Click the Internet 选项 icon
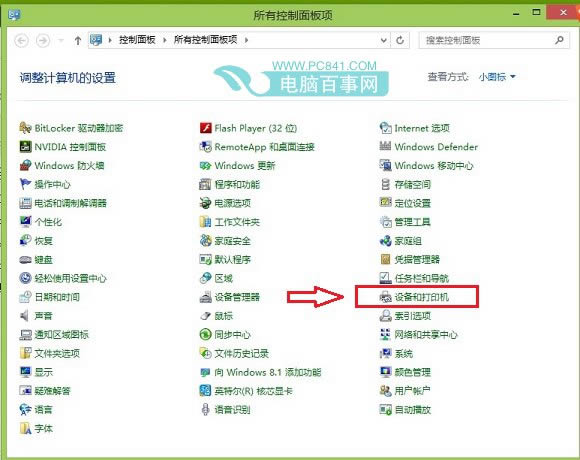Screen dimensions: 580x460 pos(385,128)
